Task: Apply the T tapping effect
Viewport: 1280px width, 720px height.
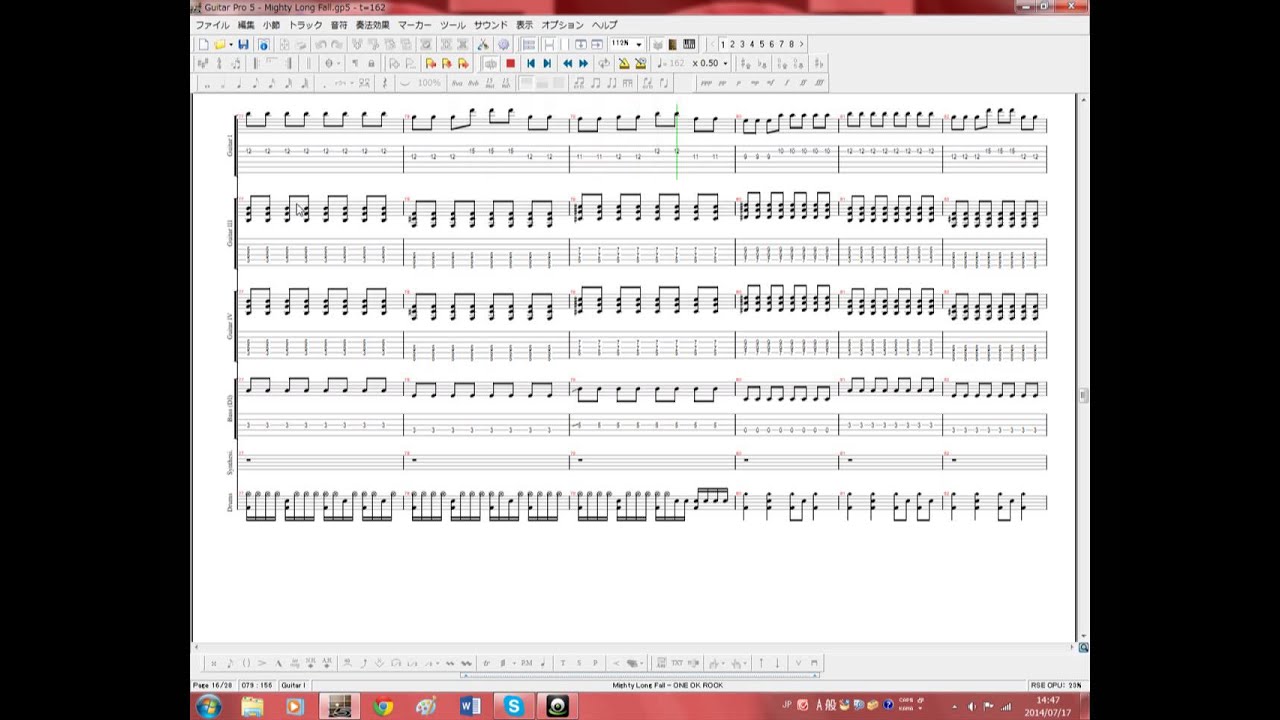Action: (x=562, y=663)
